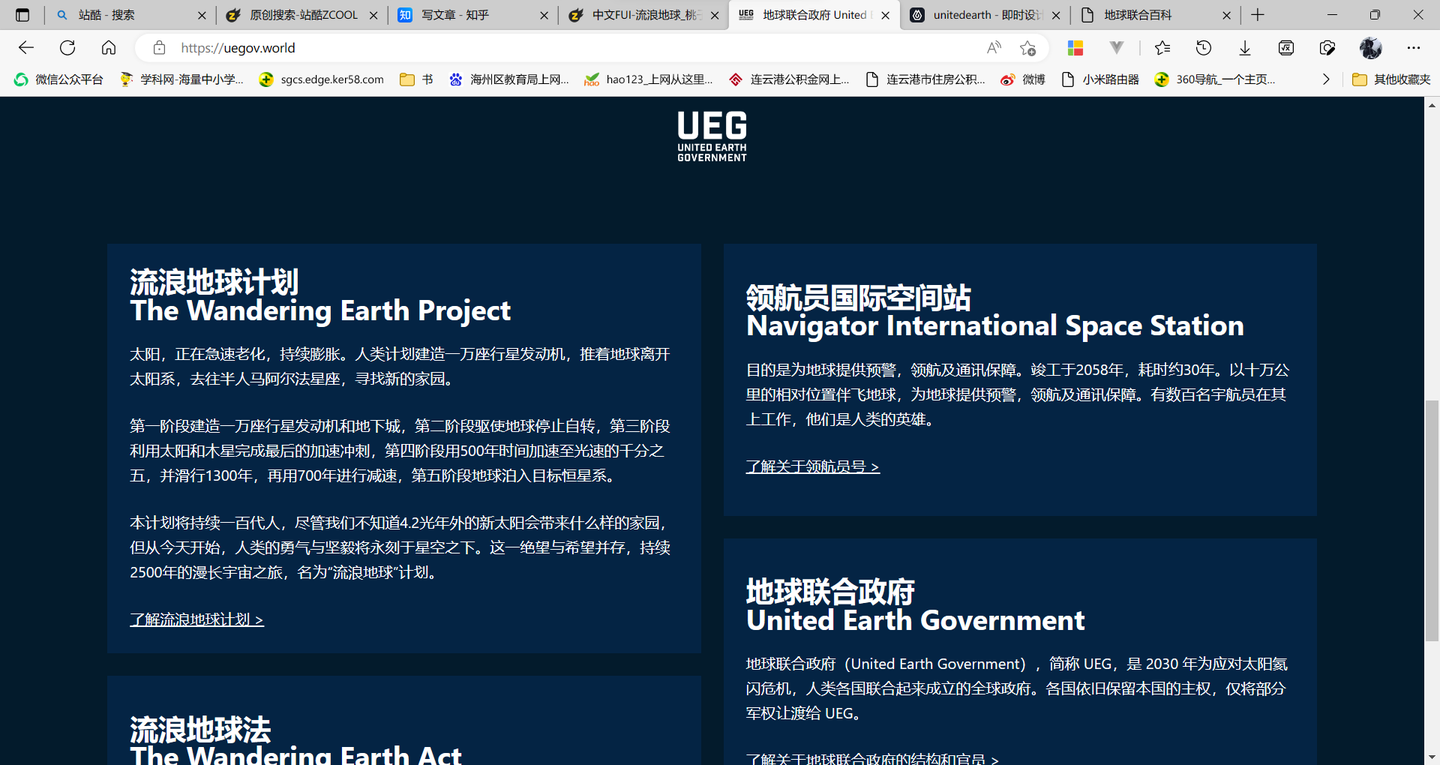Click the colorful squares extension icon

tap(1075, 47)
